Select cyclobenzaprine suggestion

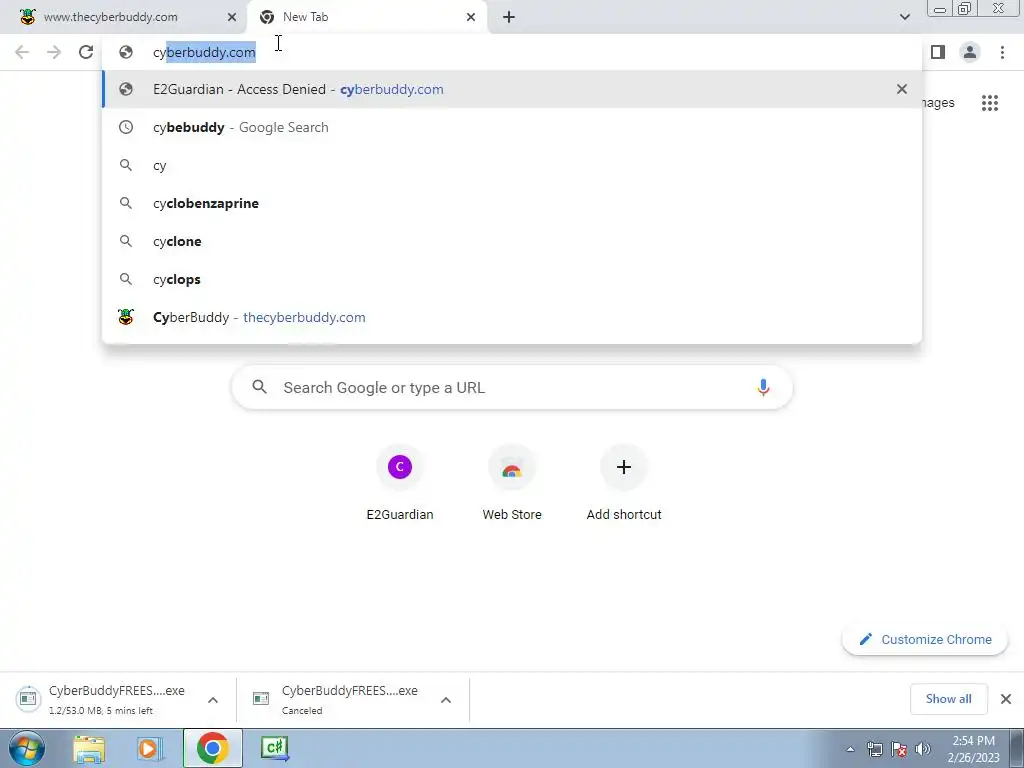(x=512, y=203)
